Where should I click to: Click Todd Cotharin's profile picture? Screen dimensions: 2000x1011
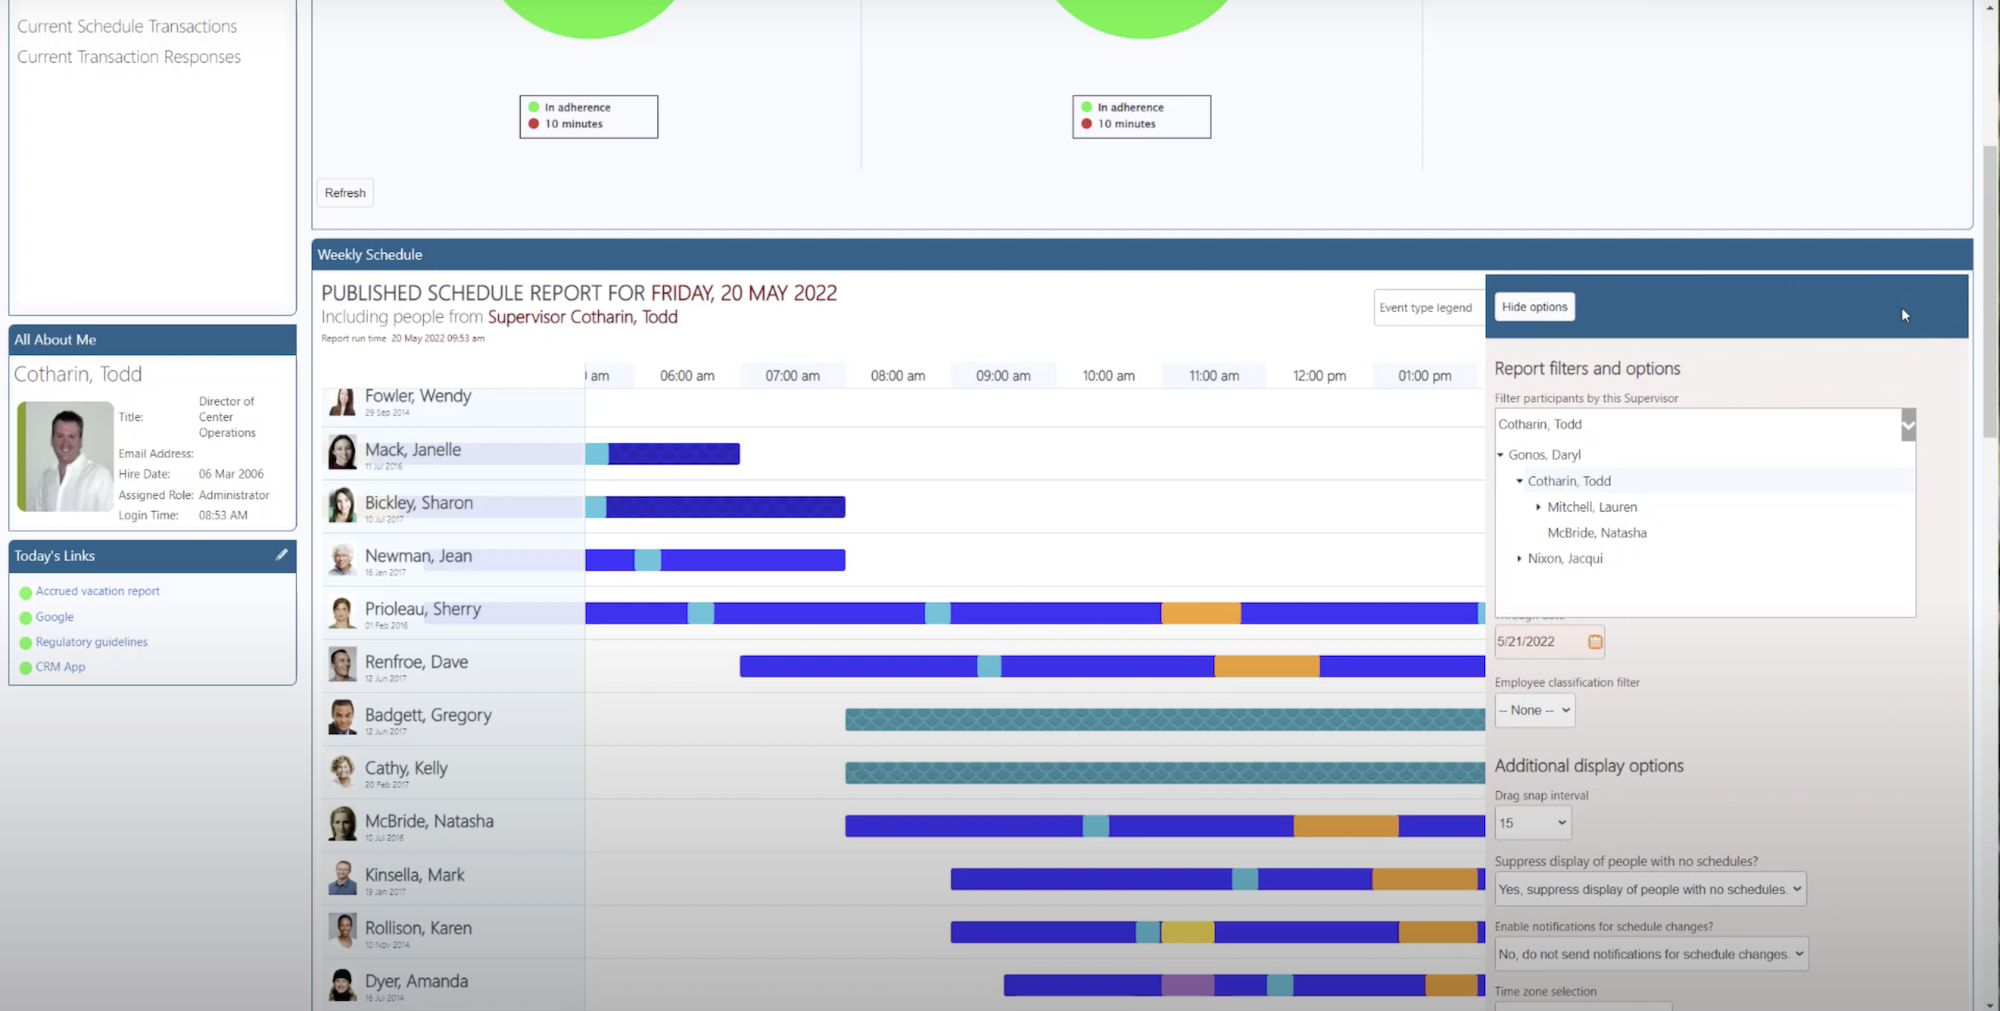(x=65, y=457)
